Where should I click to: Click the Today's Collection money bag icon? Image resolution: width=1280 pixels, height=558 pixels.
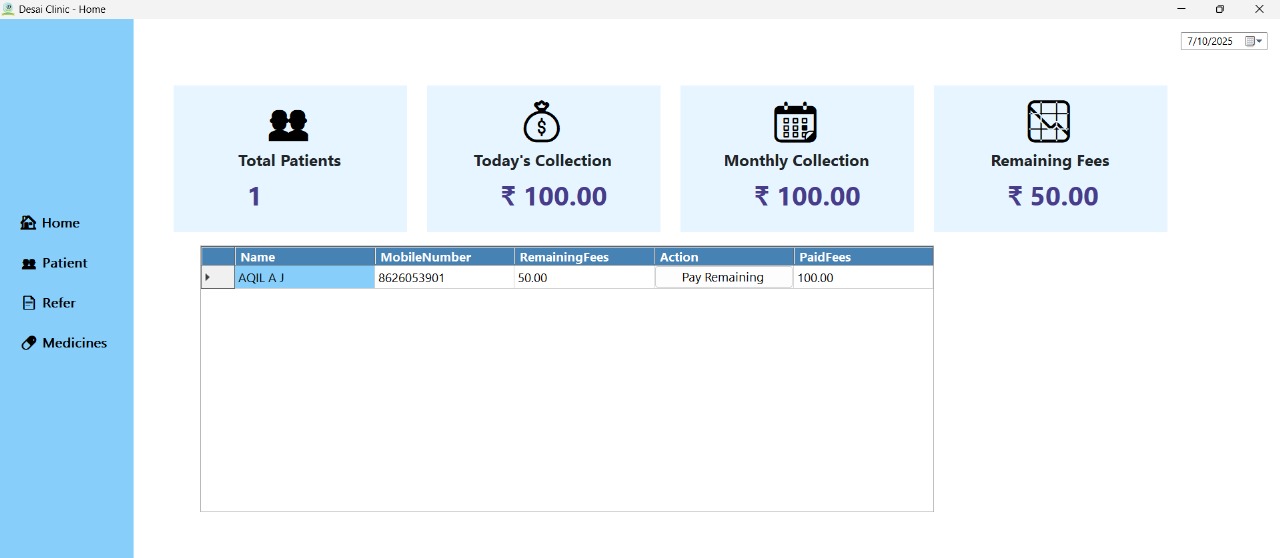click(542, 122)
